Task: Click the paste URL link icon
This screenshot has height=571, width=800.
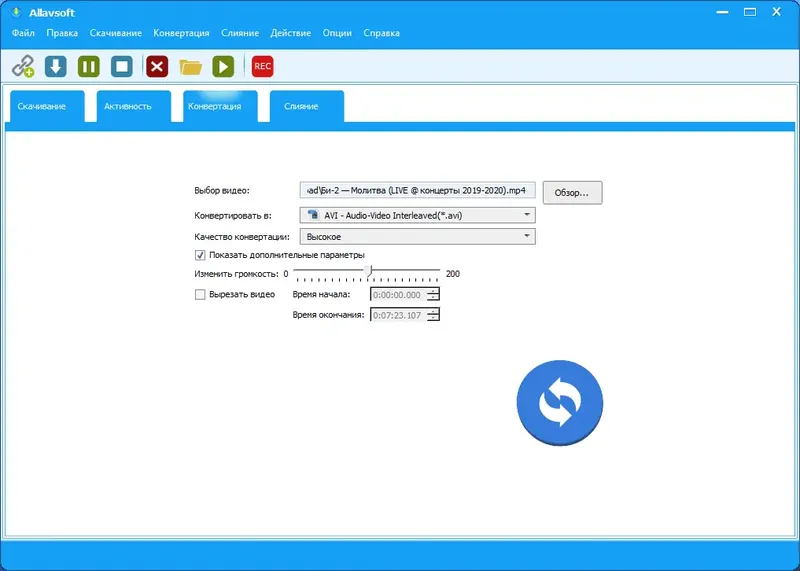Action: [23, 66]
